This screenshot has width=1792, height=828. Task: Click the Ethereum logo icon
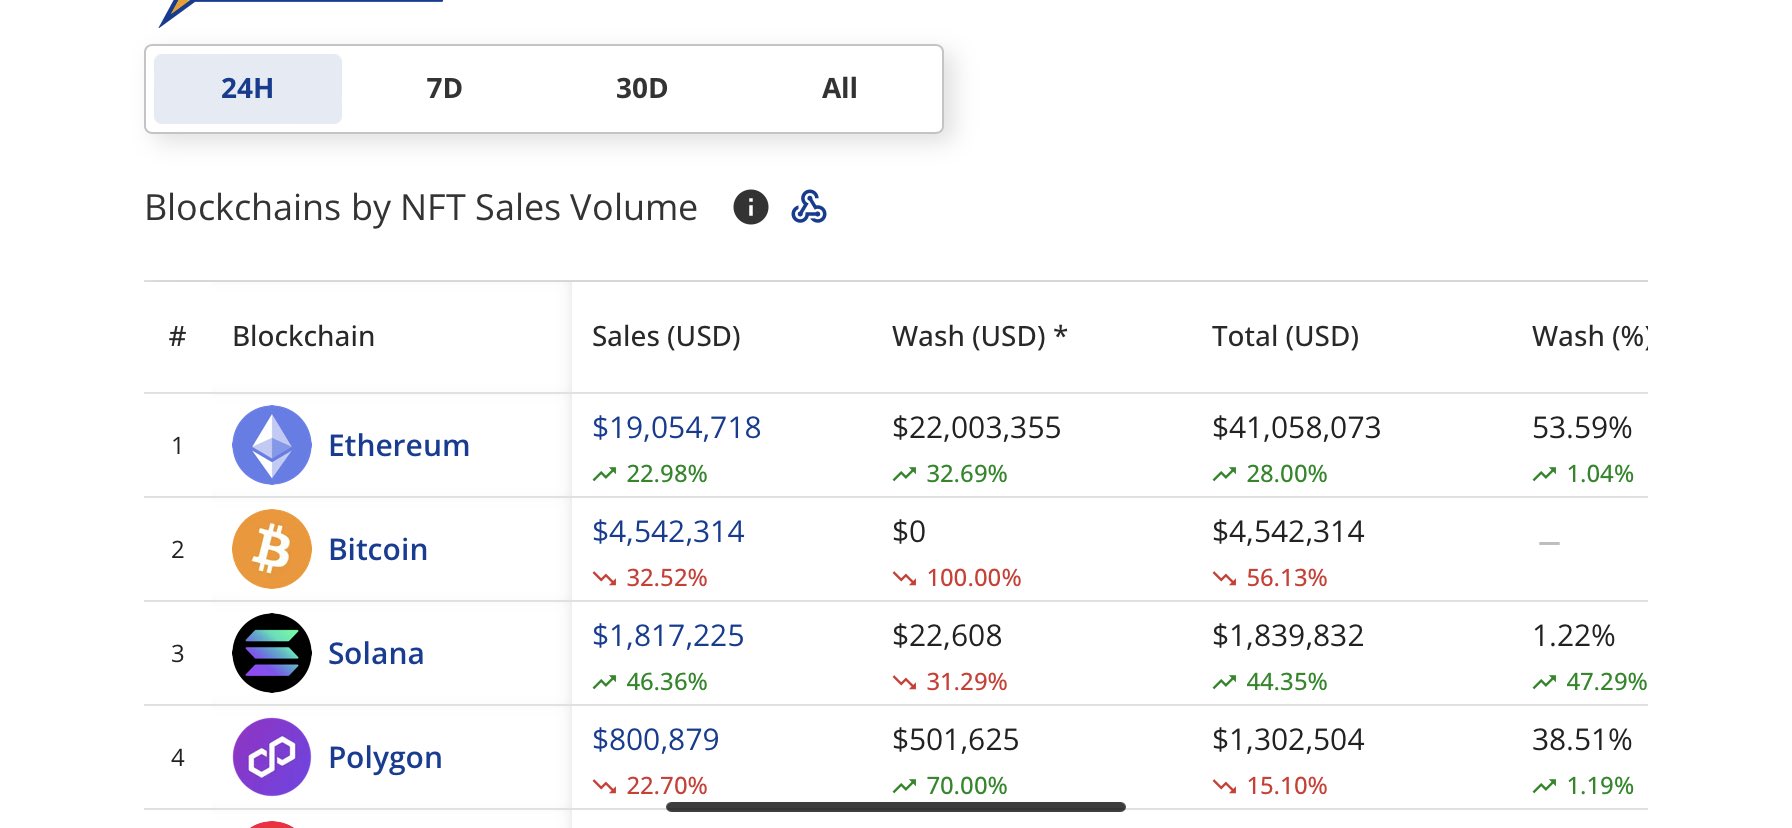(x=272, y=445)
